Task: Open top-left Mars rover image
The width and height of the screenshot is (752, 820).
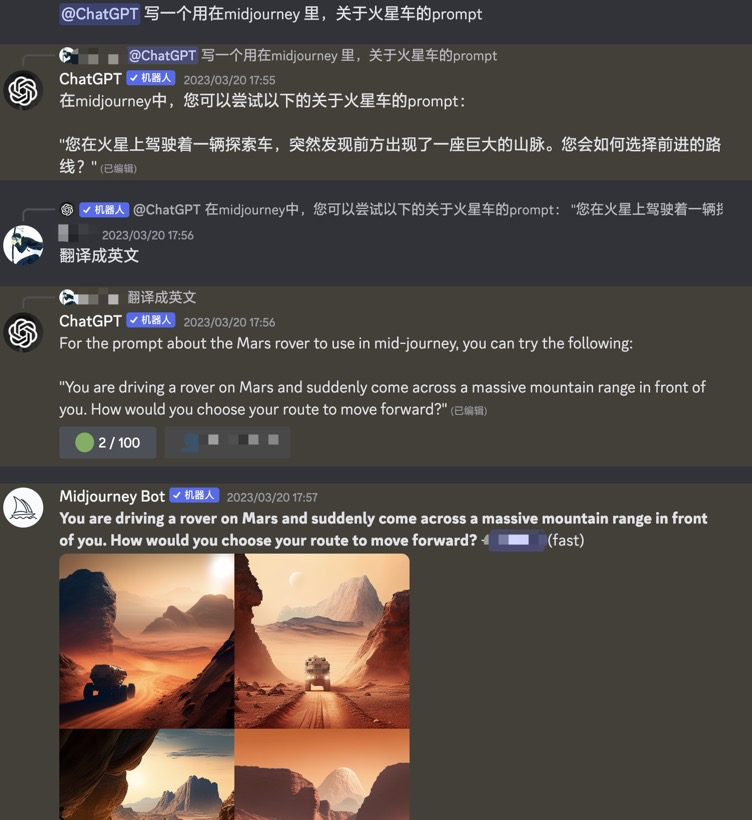Action: [146, 641]
